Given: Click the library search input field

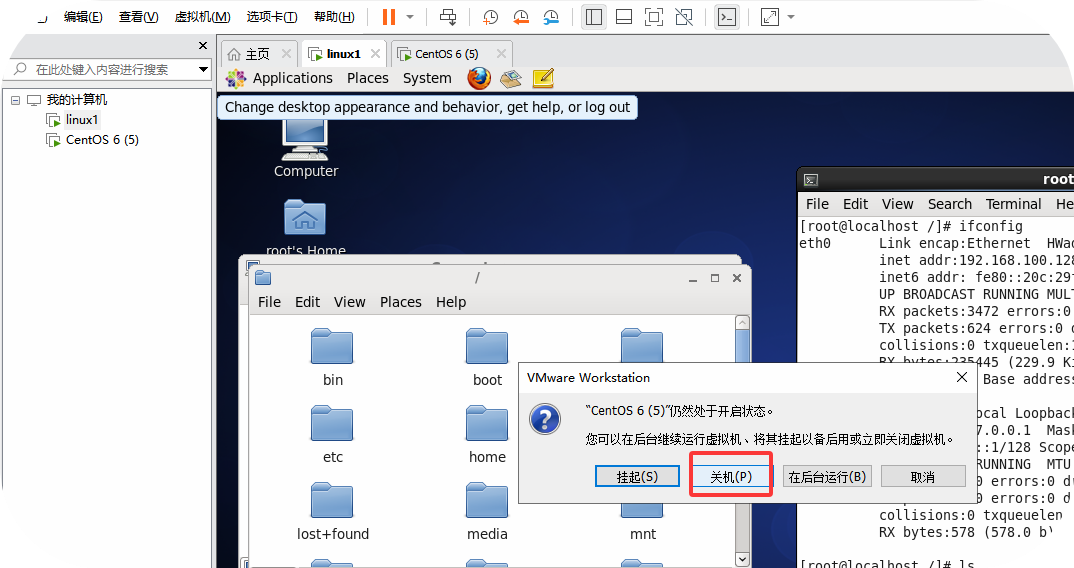Looking at the screenshot, I should pyautogui.click(x=104, y=69).
